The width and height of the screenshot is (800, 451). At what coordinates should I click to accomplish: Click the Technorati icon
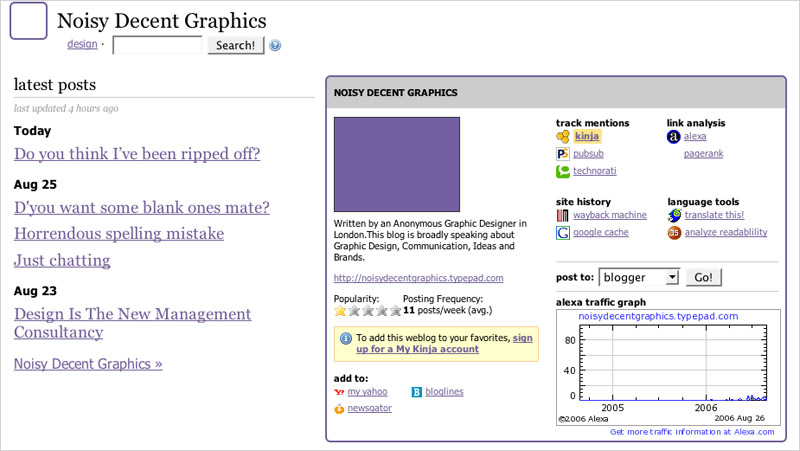pyautogui.click(x=563, y=171)
